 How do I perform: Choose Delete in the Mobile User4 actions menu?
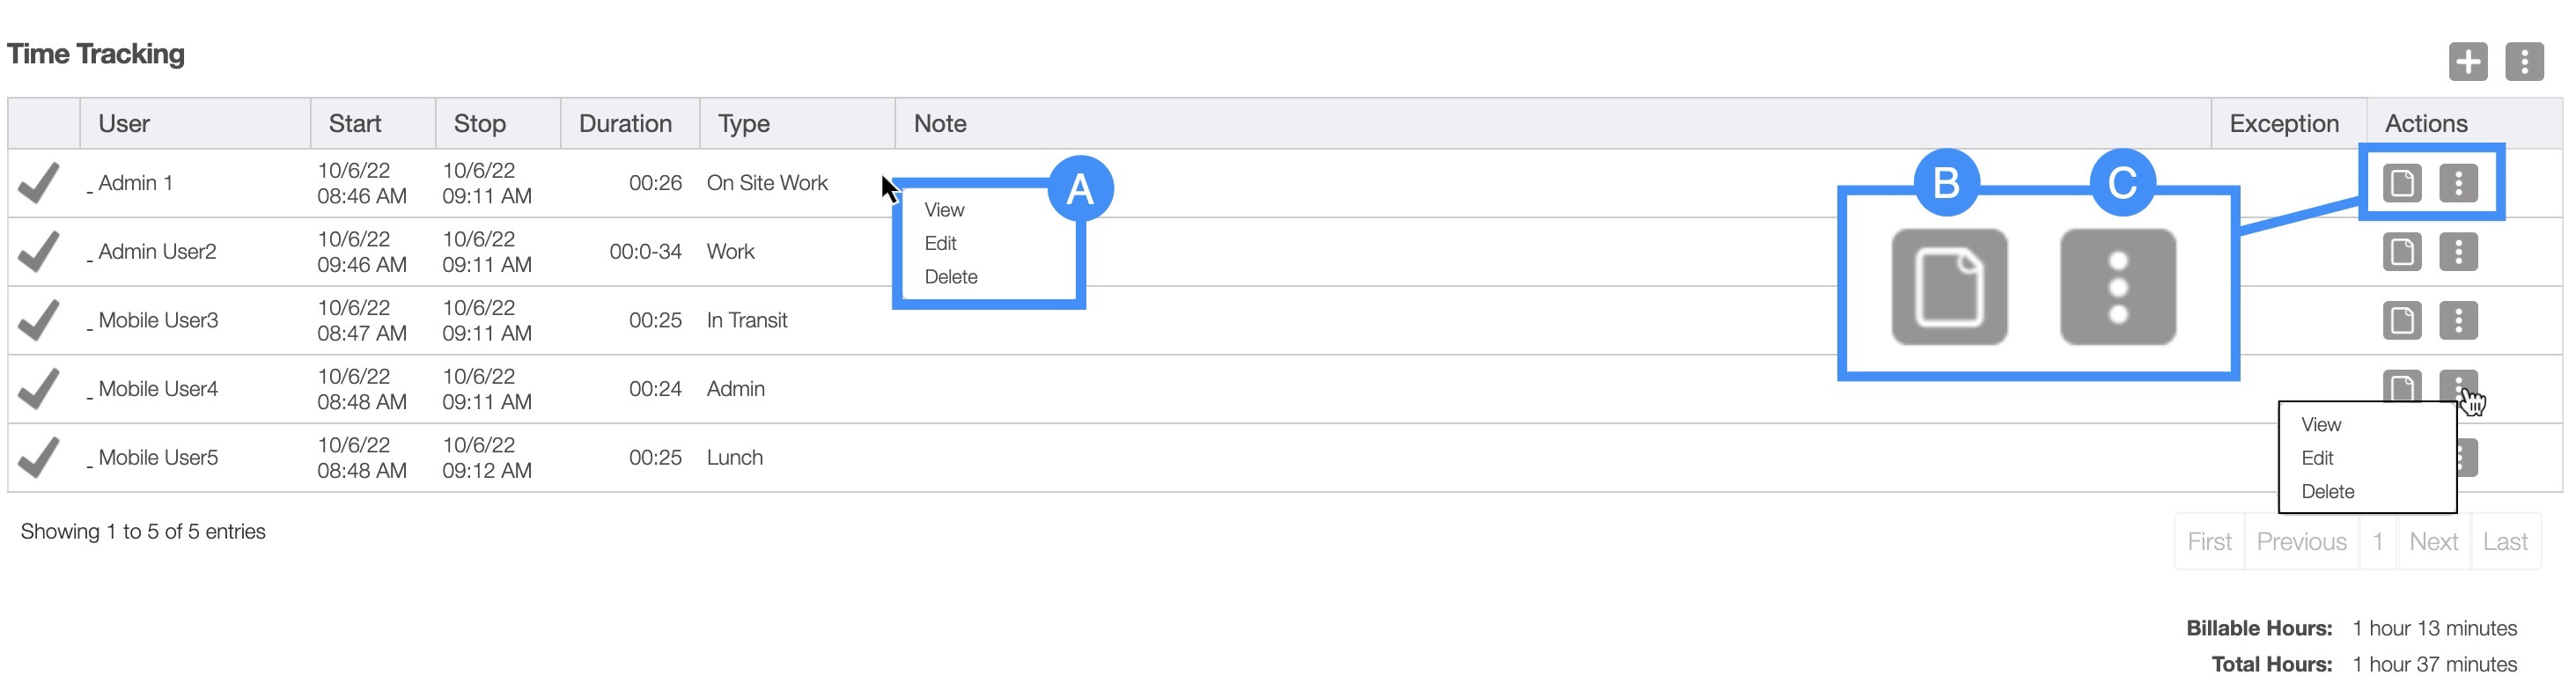point(2327,492)
